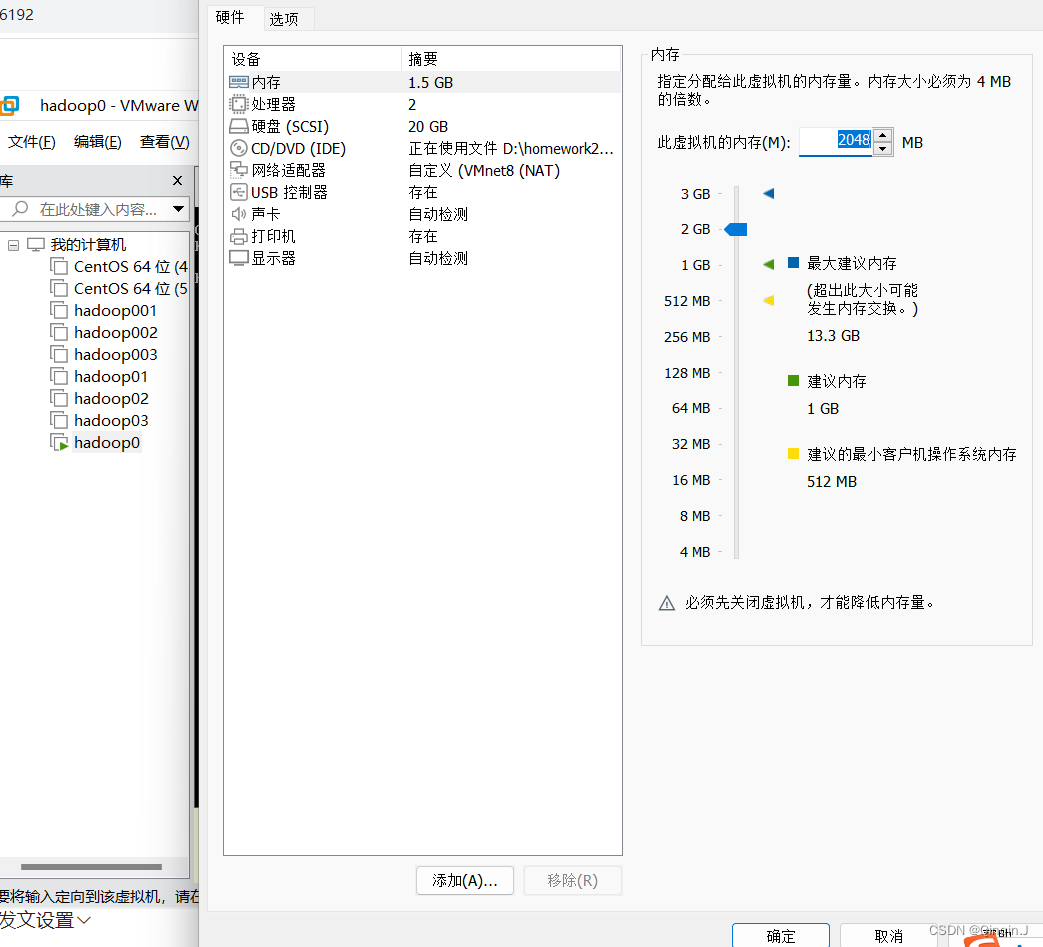Click the warning triangle icon
This screenshot has height=947, width=1043.
667,603
